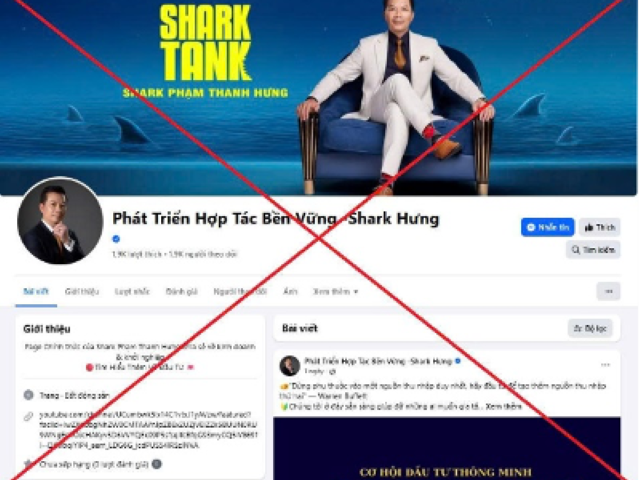Select the Bài viết tab

tap(36, 291)
